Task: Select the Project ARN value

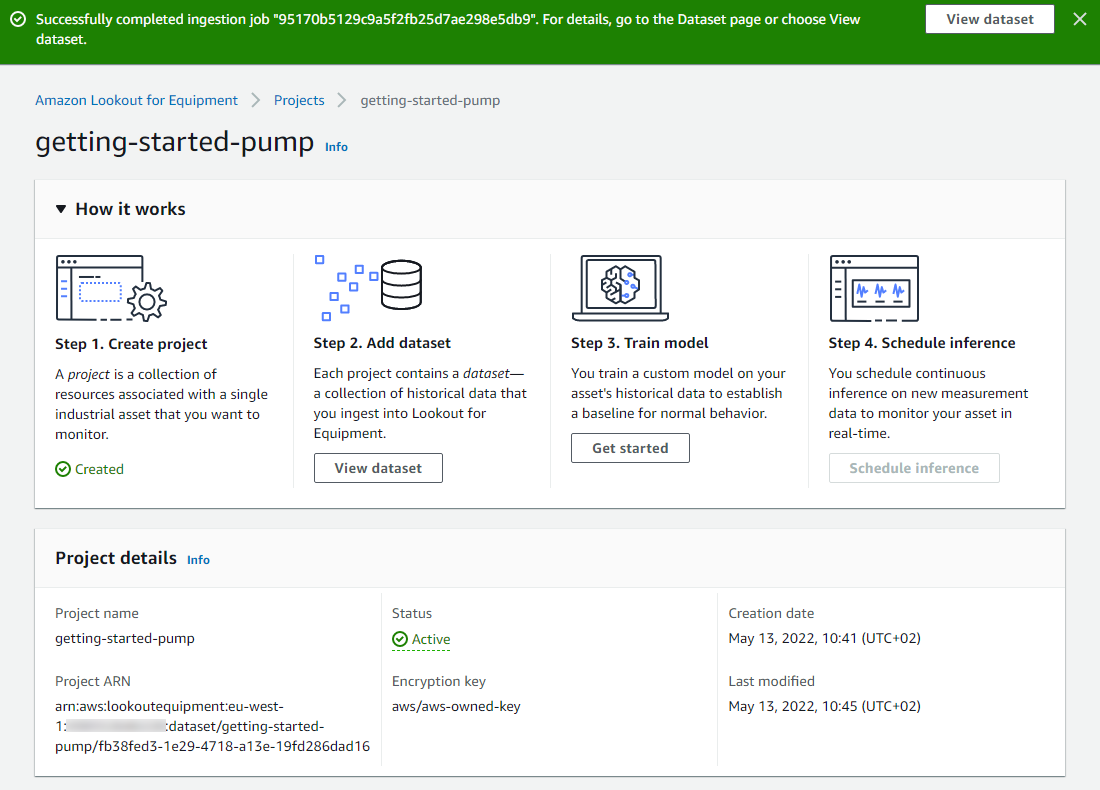Action: tap(213, 726)
